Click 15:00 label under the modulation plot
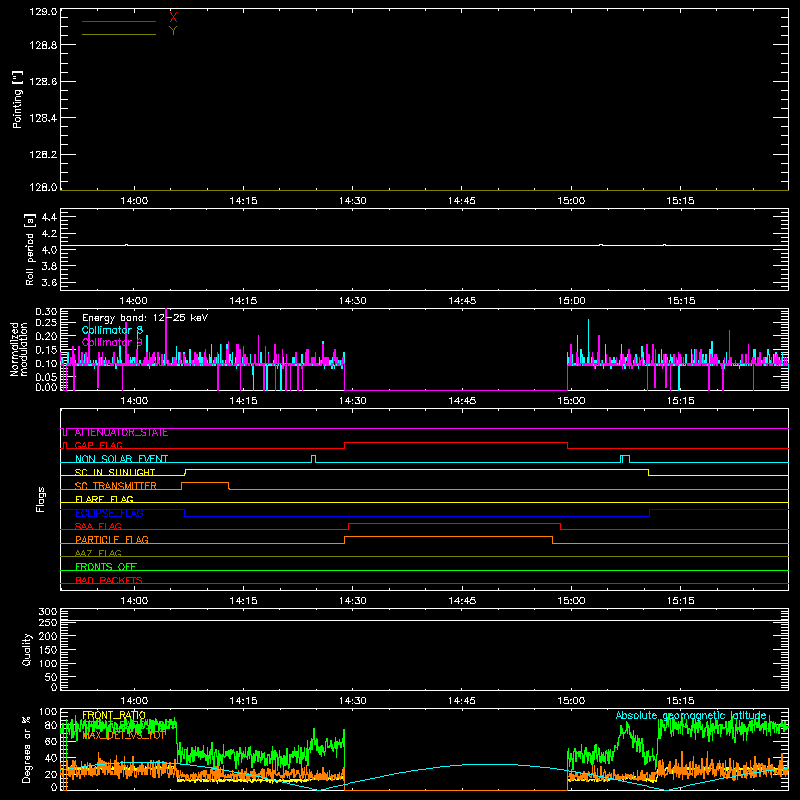Viewport: 800px width, 800px height. [x=571, y=401]
